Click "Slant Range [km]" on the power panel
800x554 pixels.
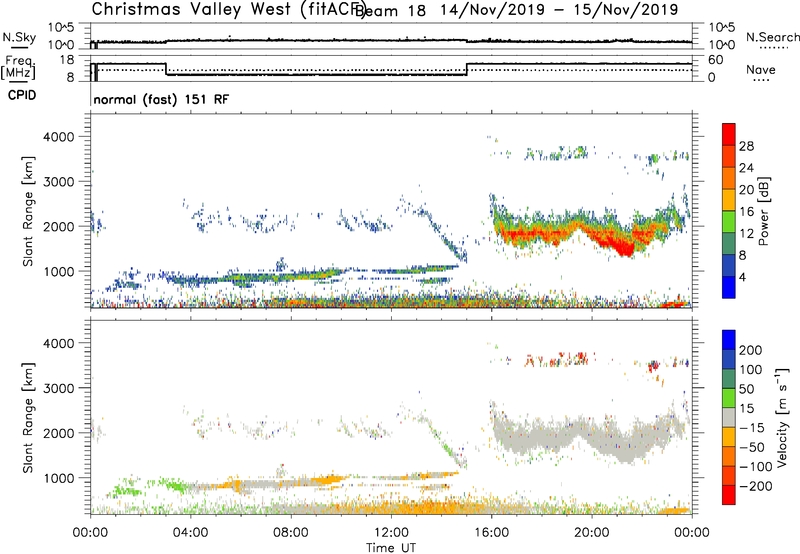[x=28, y=211]
